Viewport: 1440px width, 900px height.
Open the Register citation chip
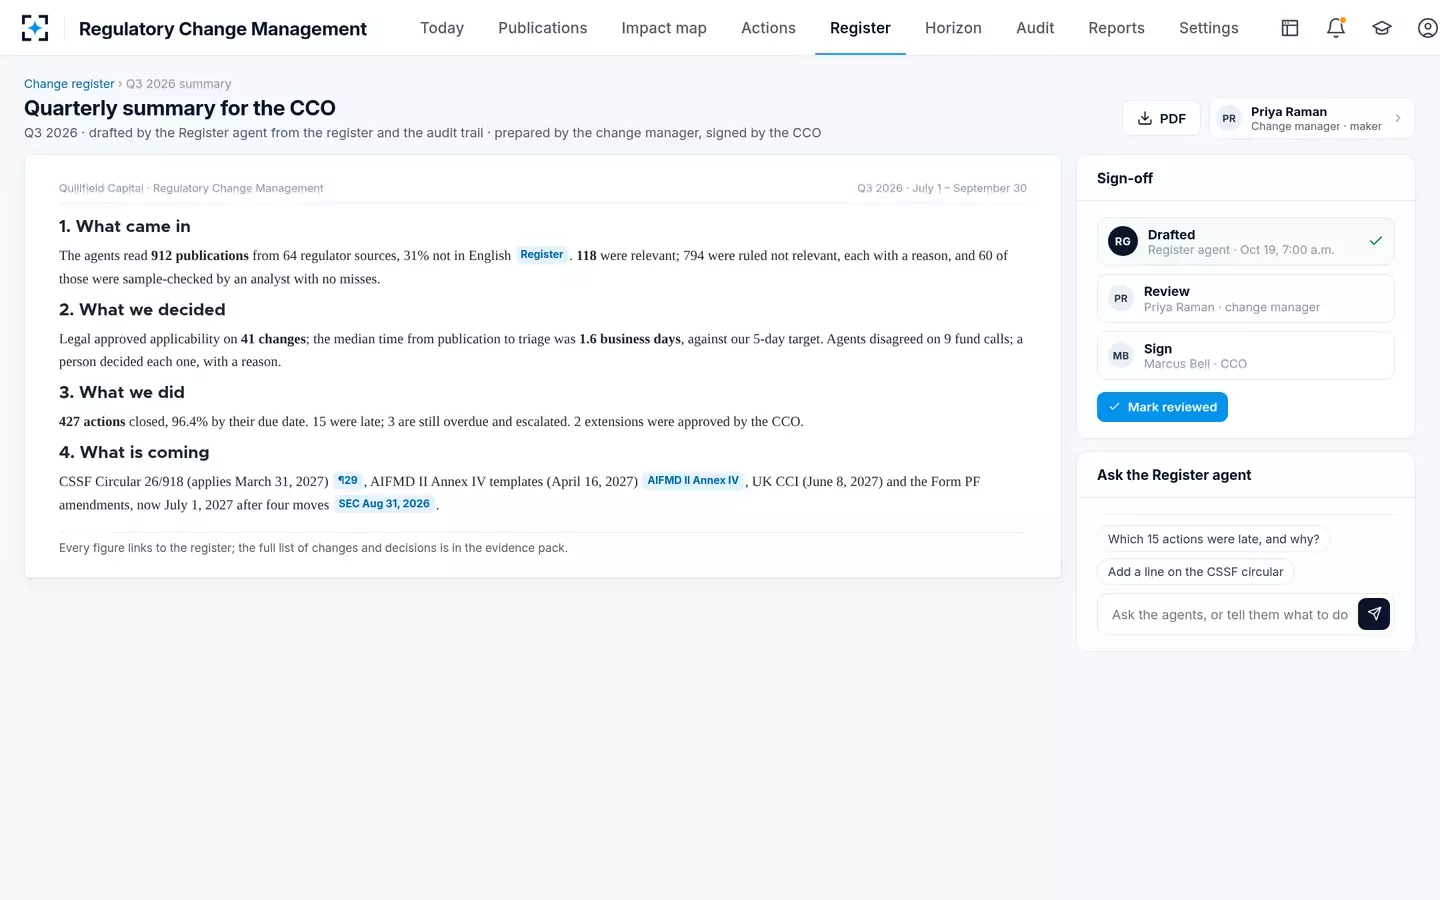pyautogui.click(x=542, y=255)
